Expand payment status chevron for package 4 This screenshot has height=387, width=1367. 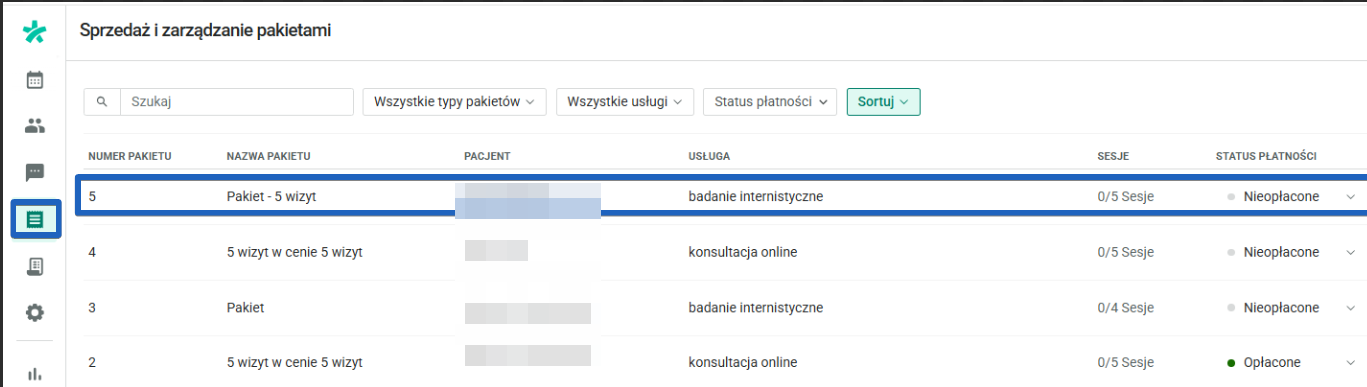pos(1351,252)
